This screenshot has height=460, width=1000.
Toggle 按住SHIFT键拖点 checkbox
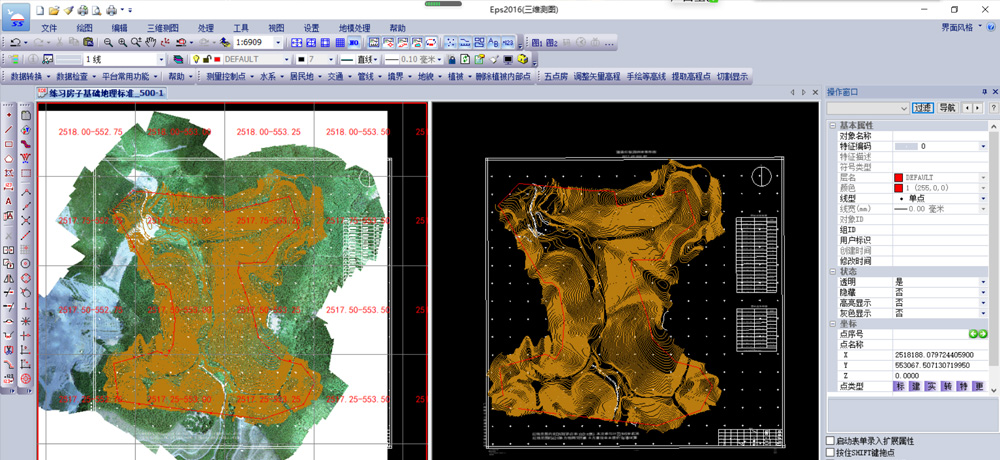coord(830,452)
